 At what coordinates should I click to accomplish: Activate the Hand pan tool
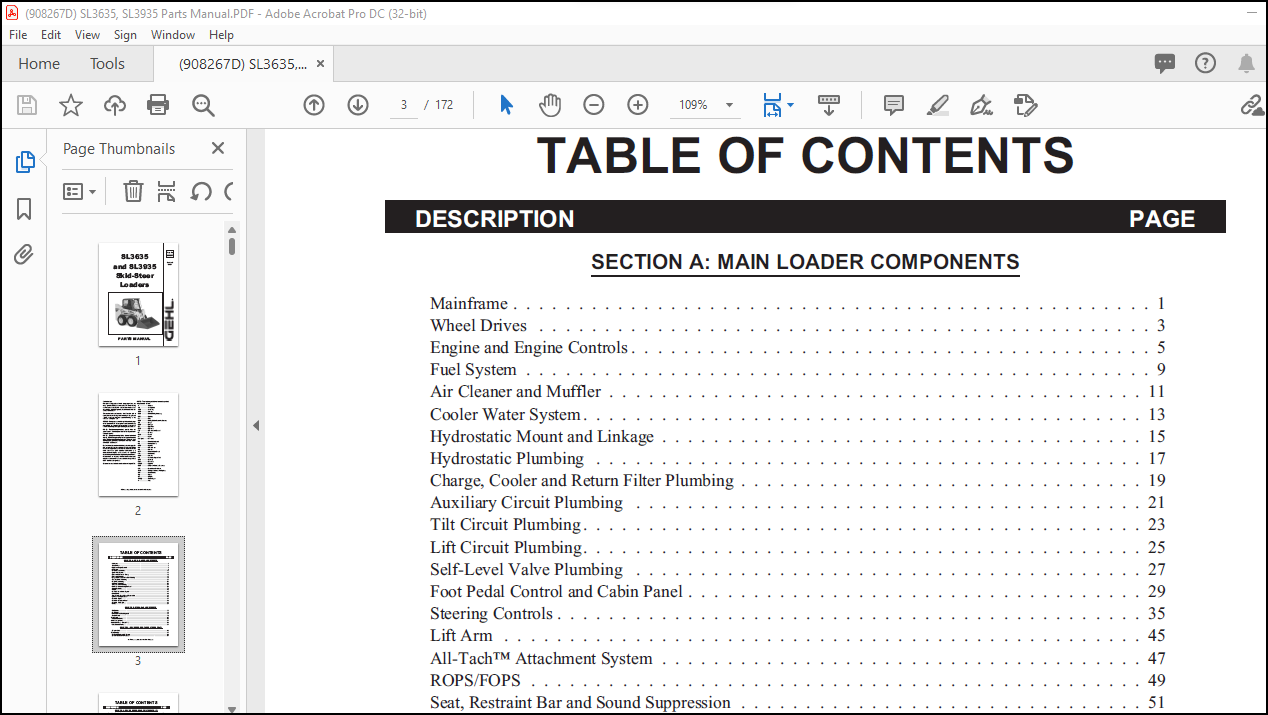tap(550, 105)
